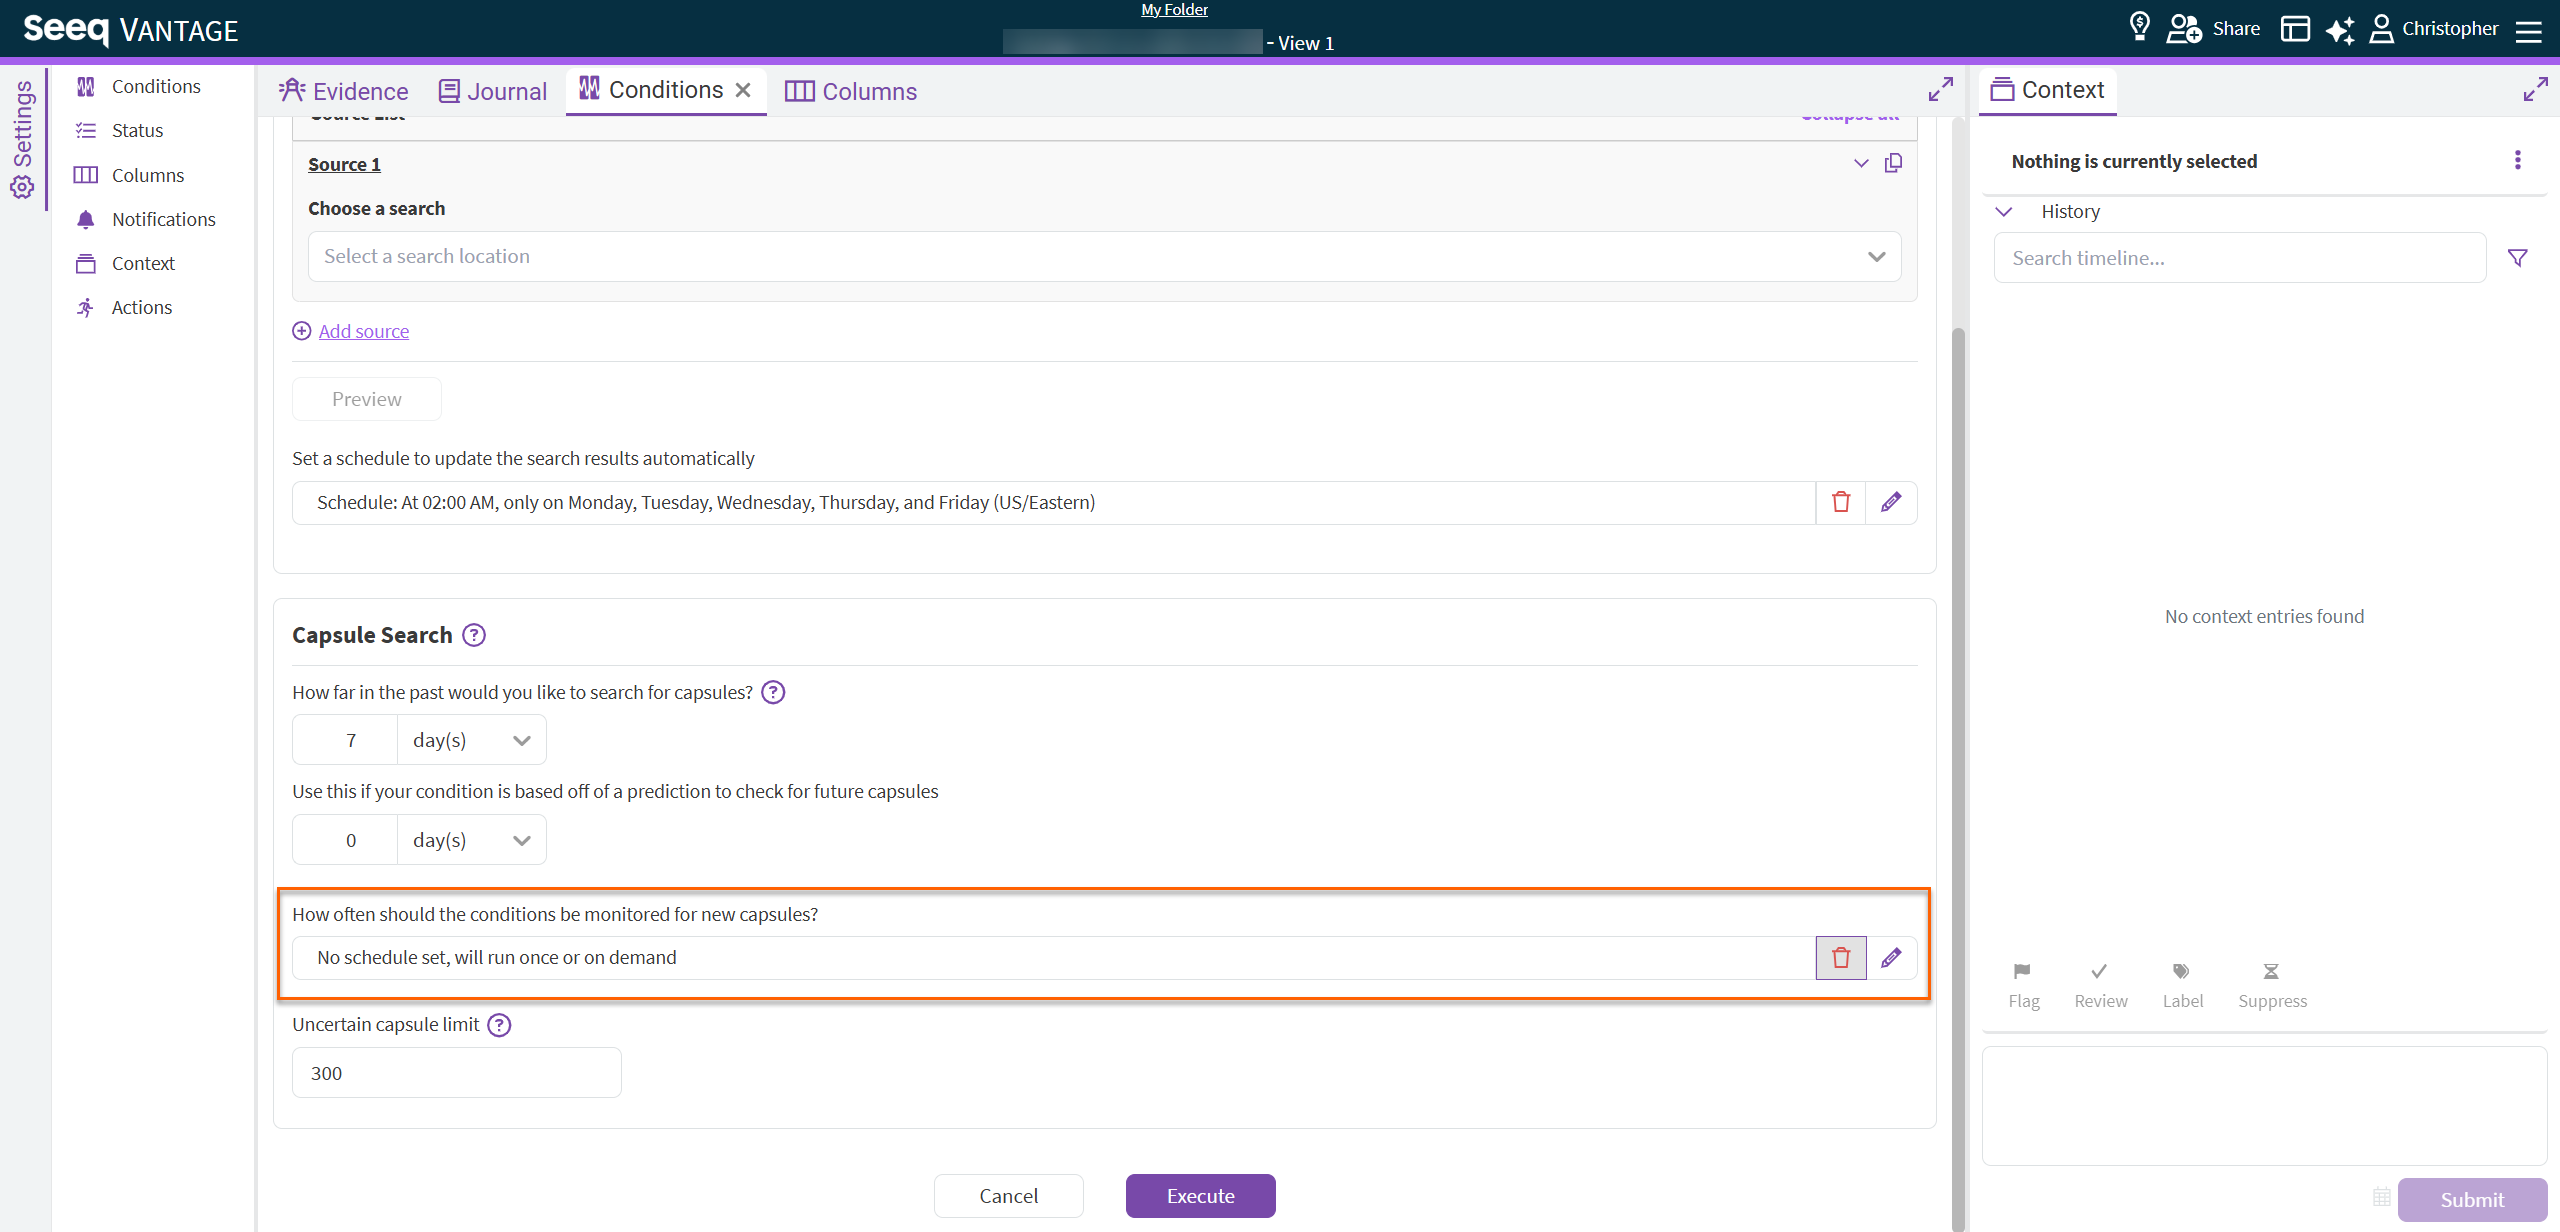Open Conditions in settings sidebar

click(x=156, y=86)
